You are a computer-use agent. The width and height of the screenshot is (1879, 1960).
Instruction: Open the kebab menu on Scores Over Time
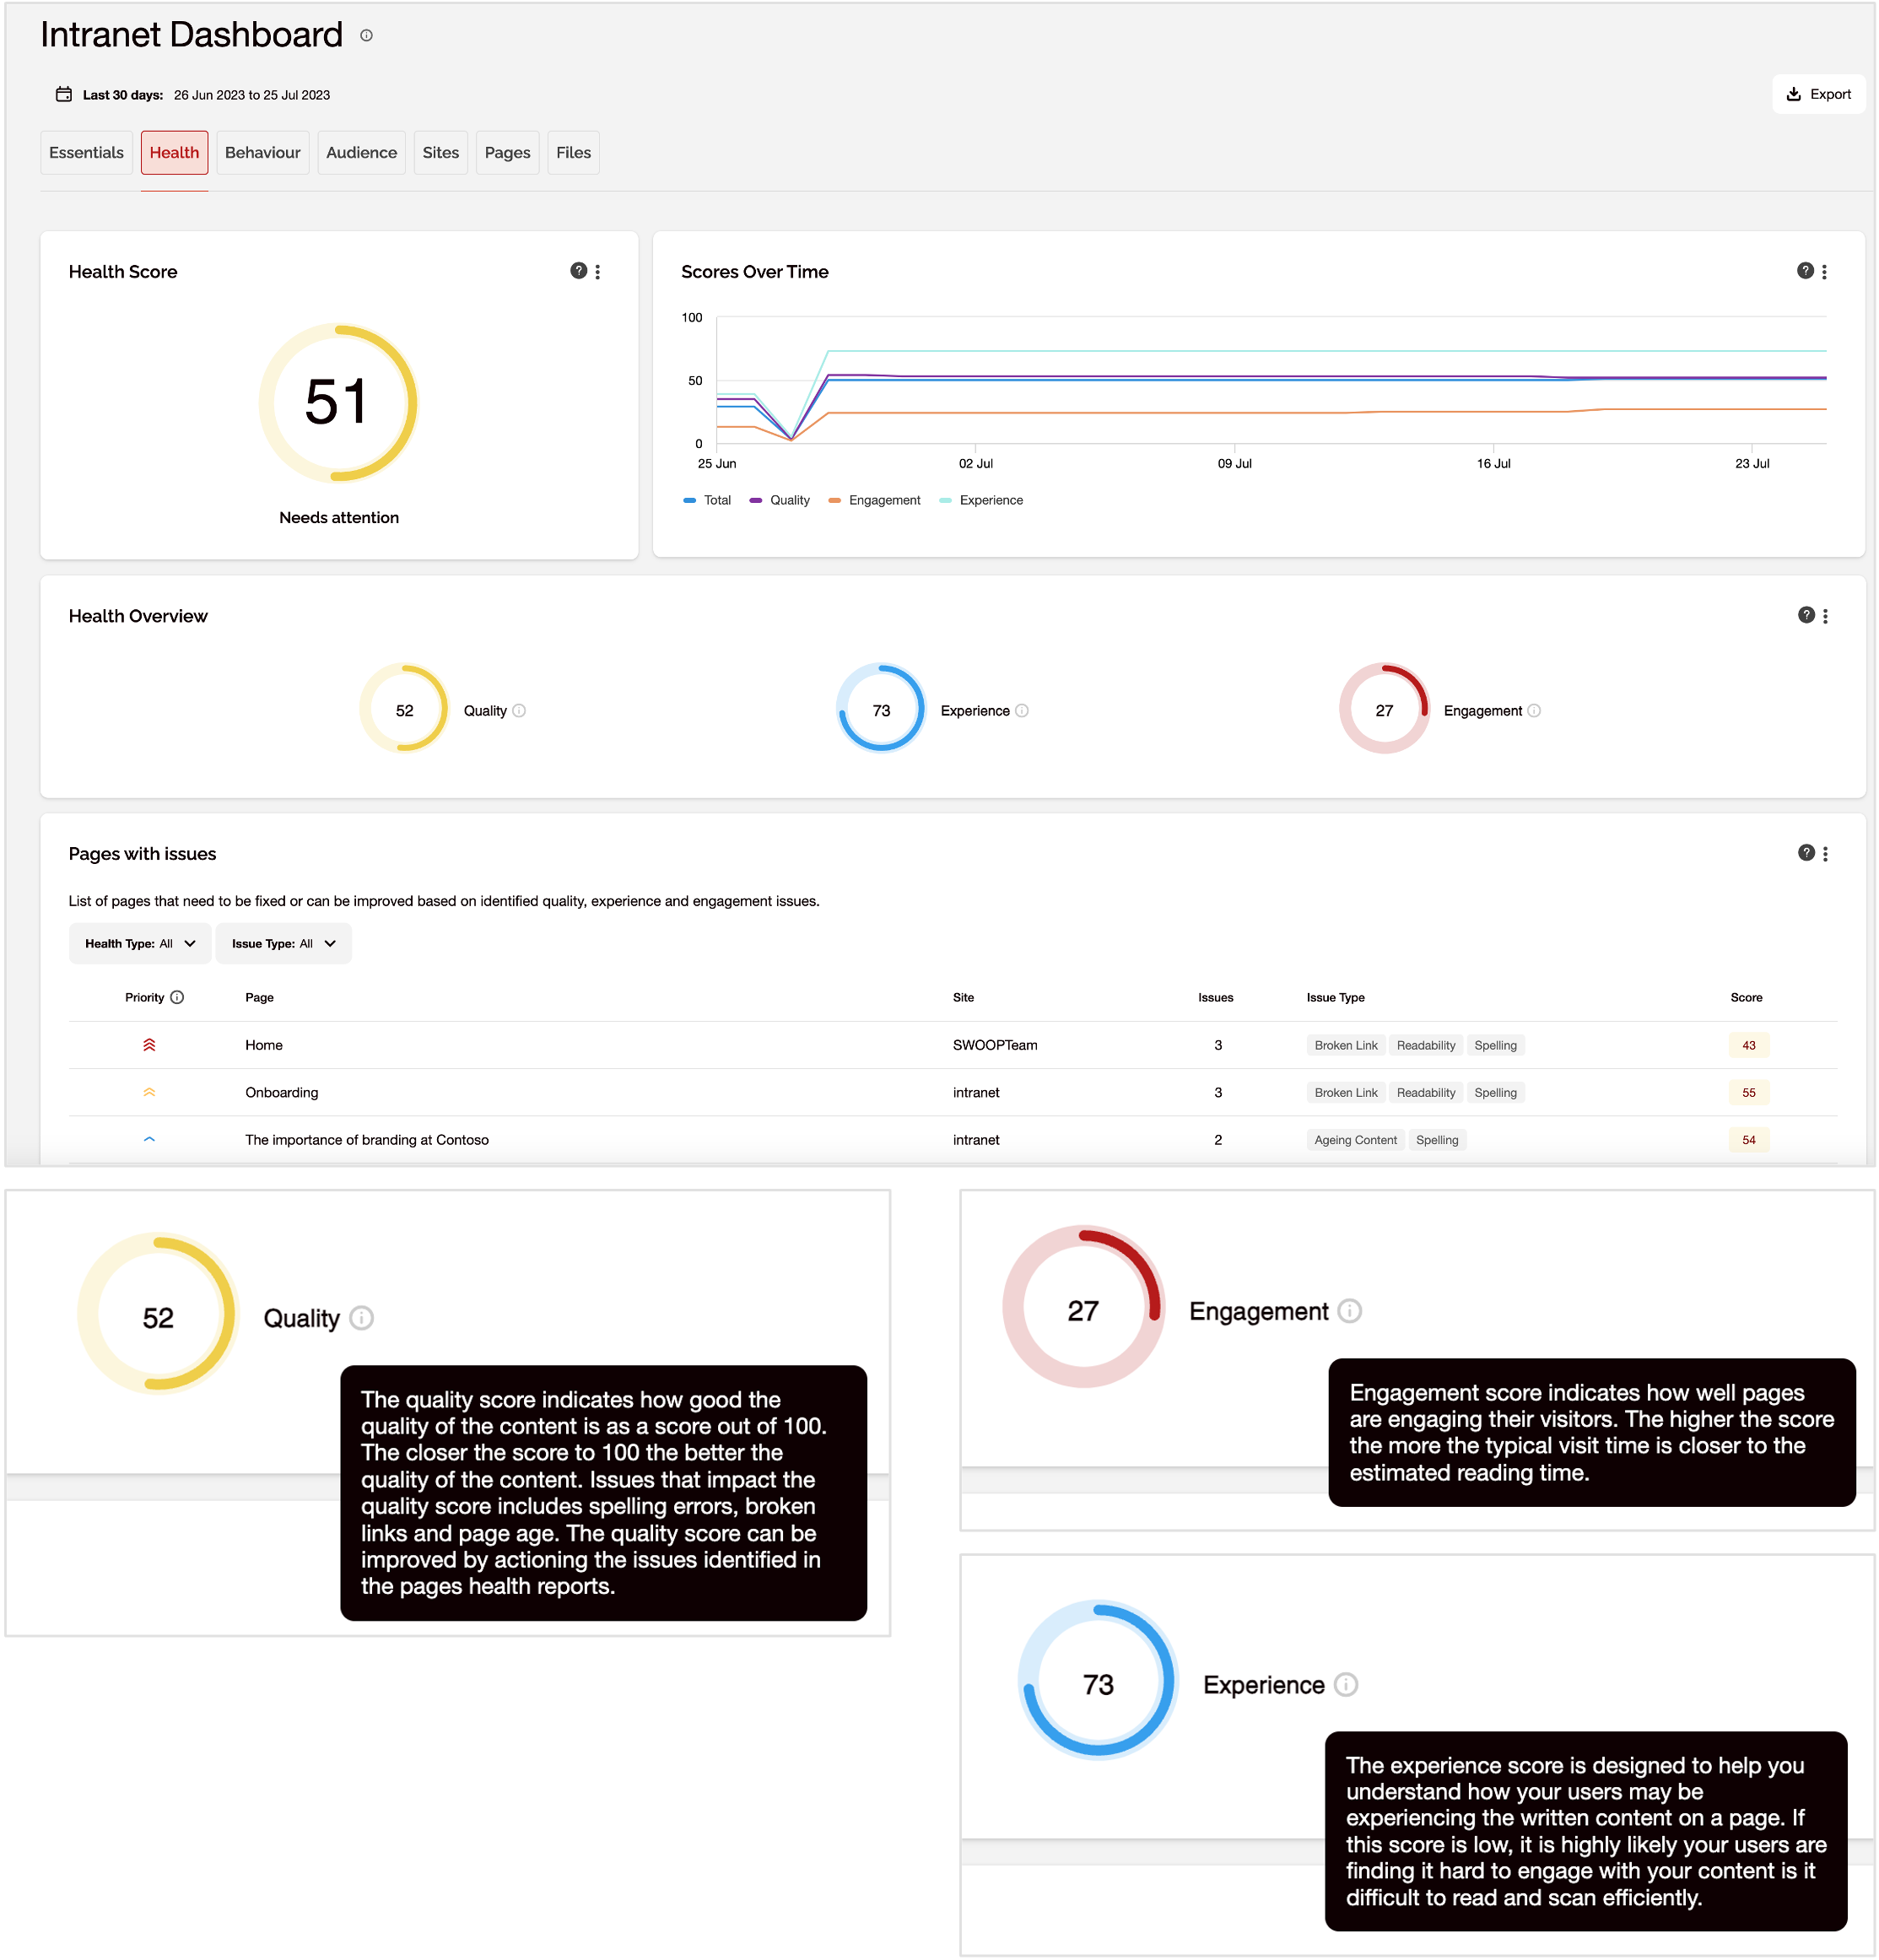tap(1826, 271)
